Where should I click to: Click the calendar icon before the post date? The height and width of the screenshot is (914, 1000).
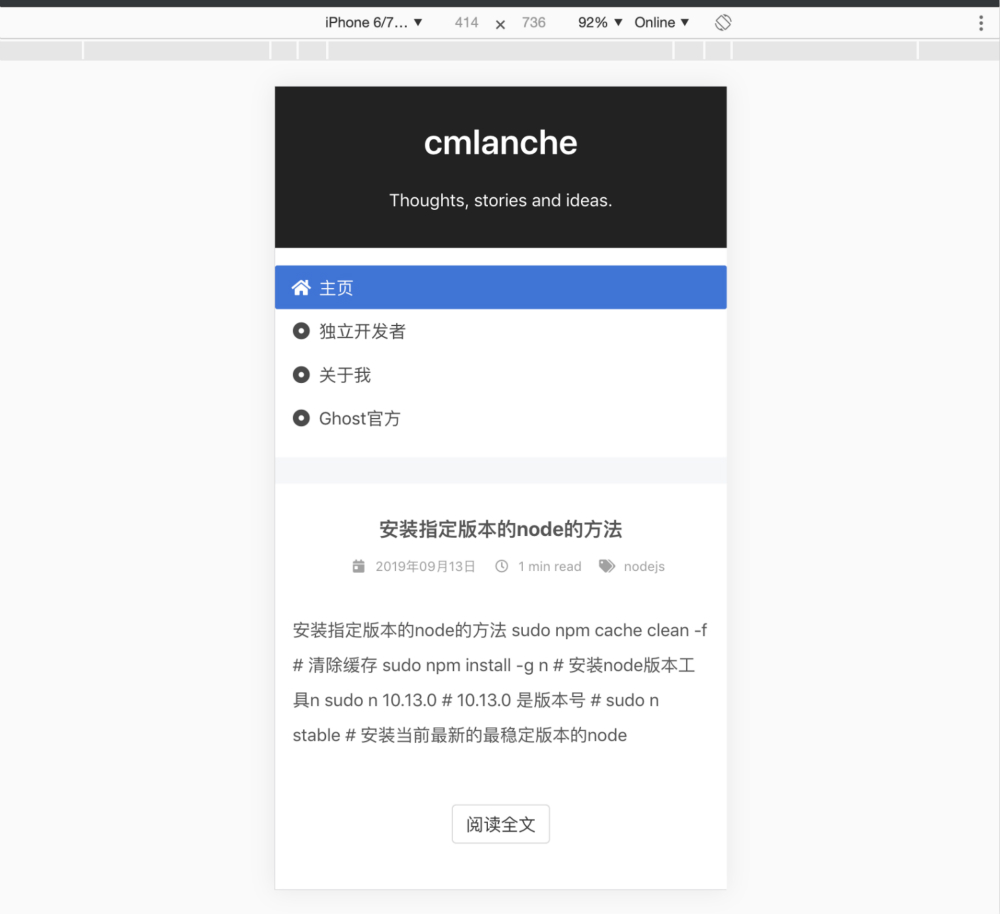358,566
